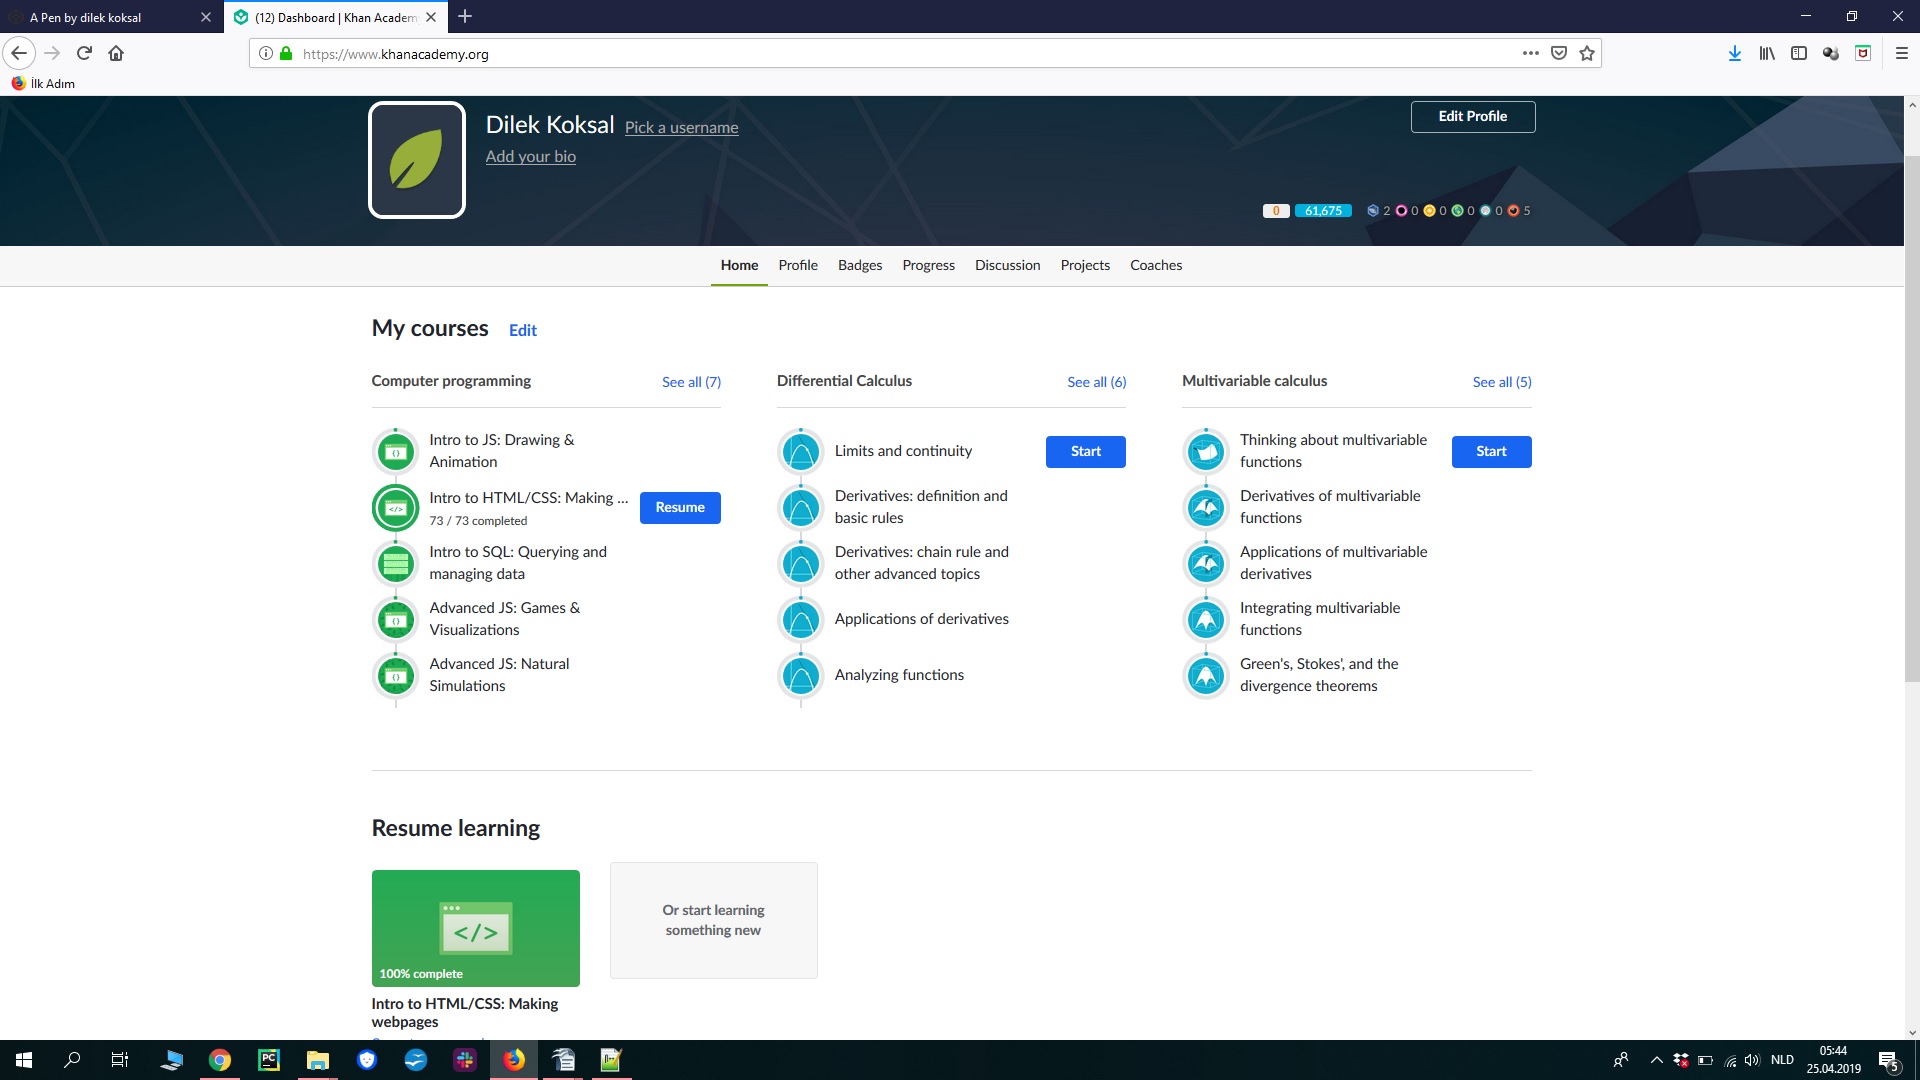Viewport: 1920px width, 1080px height.
Task: Click the Integrating multivariable functions icon
Action: click(1206, 620)
